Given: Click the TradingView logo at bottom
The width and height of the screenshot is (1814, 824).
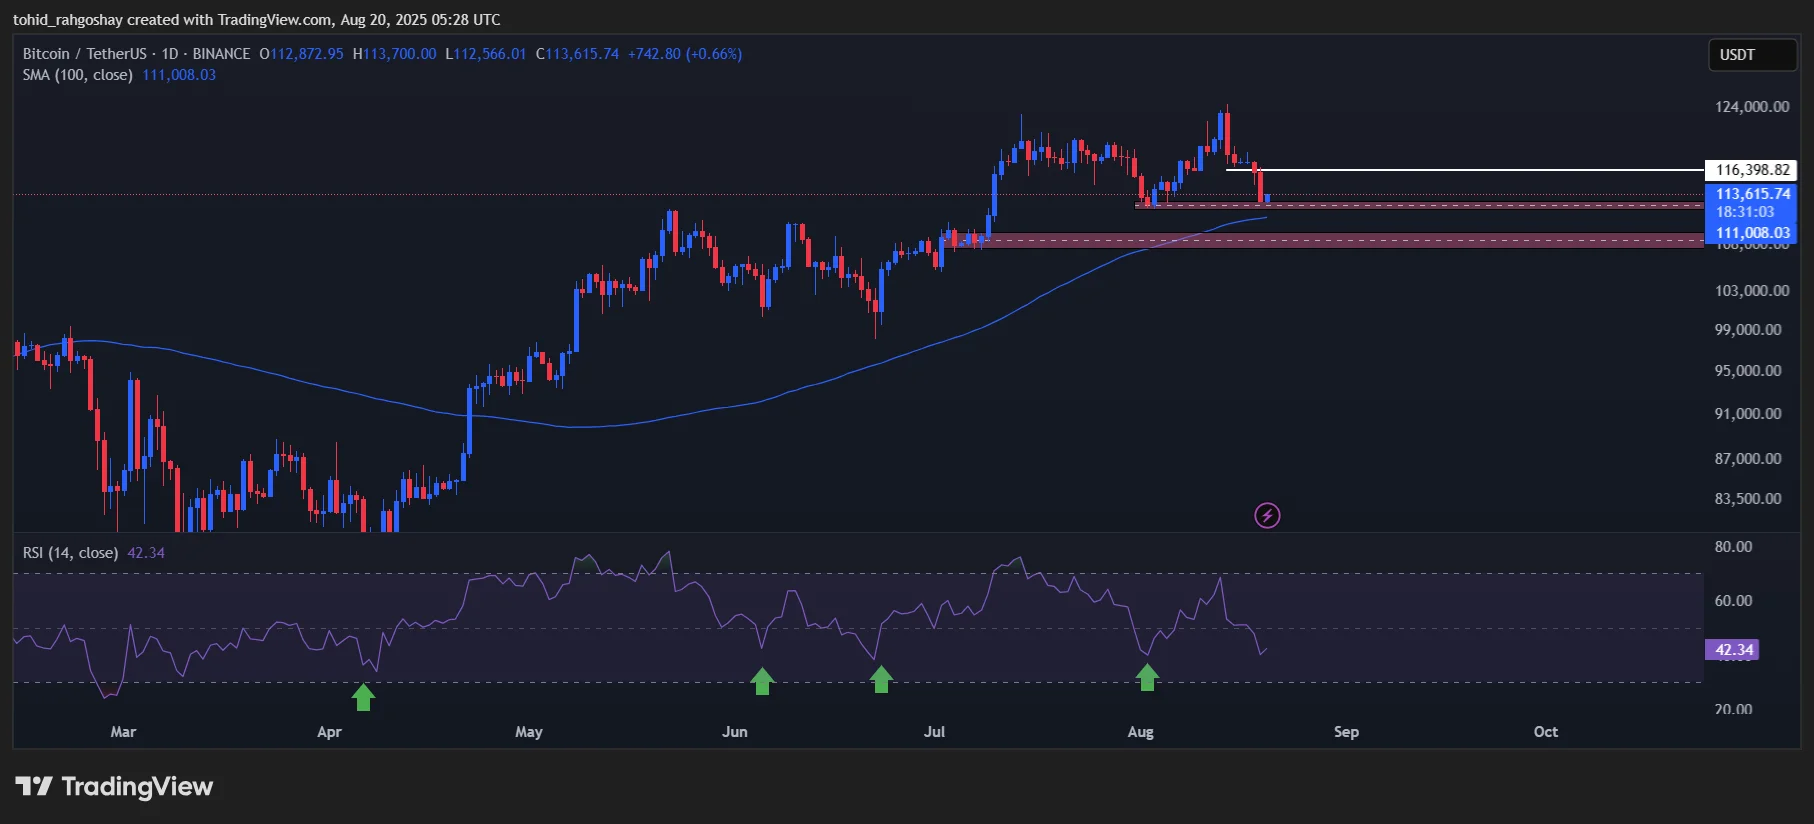Looking at the screenshot, I should (114, 787).
